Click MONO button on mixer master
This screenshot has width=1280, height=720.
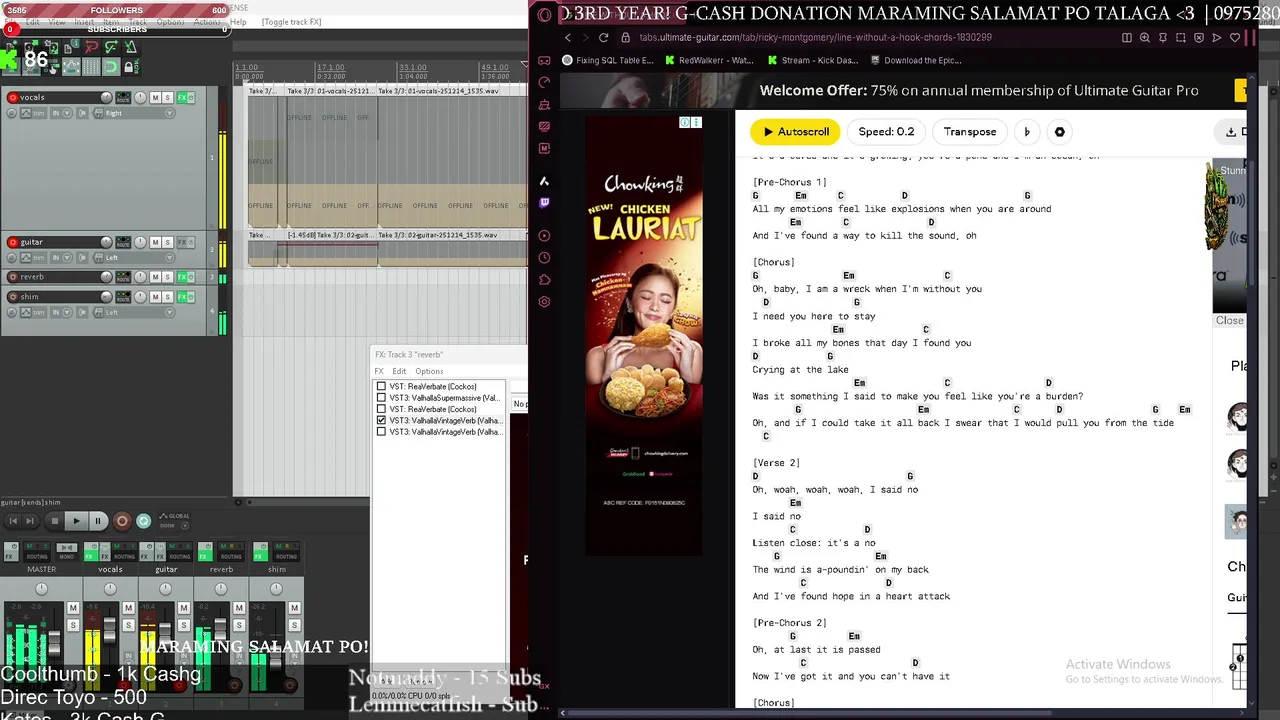click(67, 551)
